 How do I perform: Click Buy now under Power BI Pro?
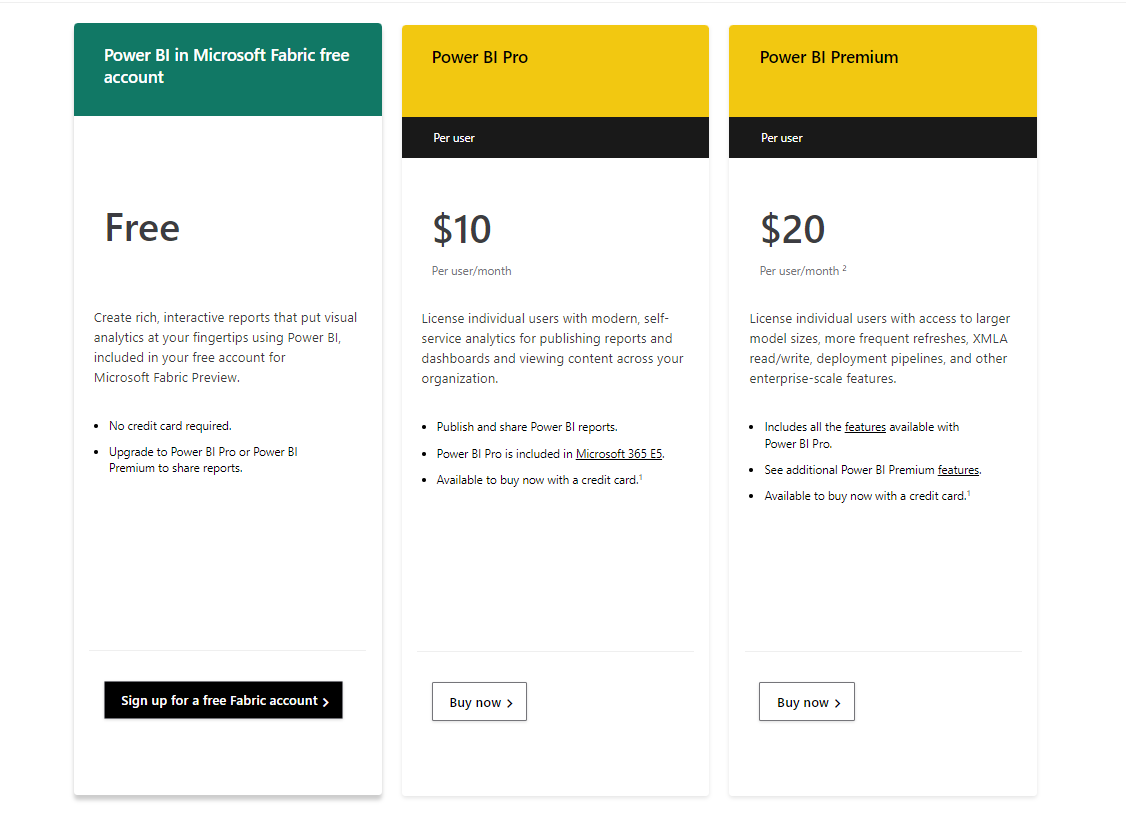[x=479, y=702]
